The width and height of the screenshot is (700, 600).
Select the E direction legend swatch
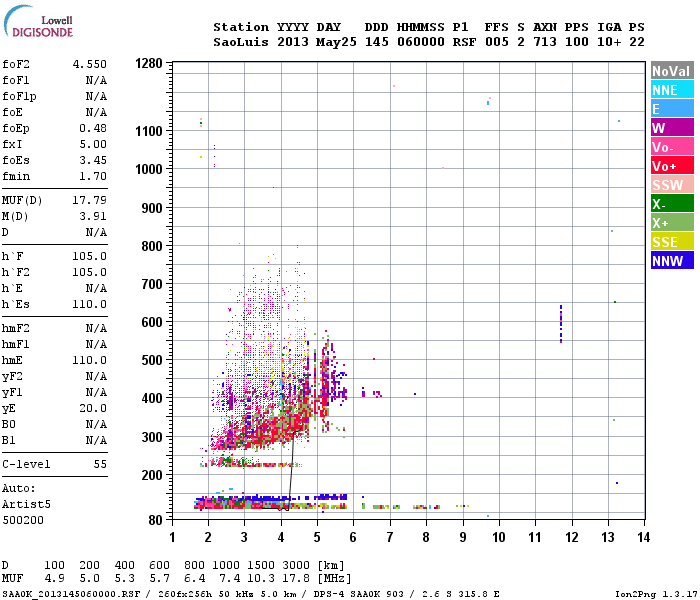[x=672, y=108]
